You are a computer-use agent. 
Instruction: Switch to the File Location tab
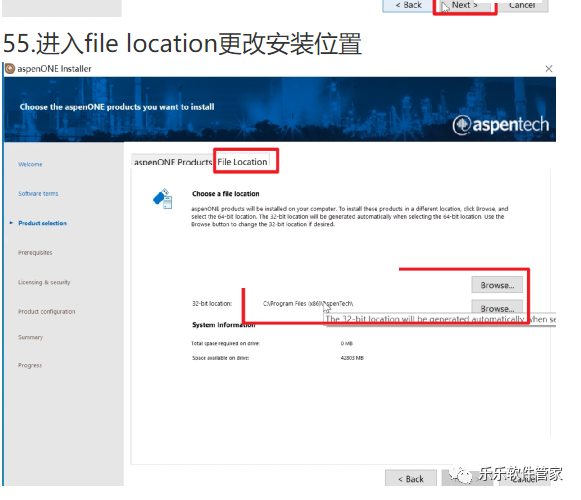242,162
